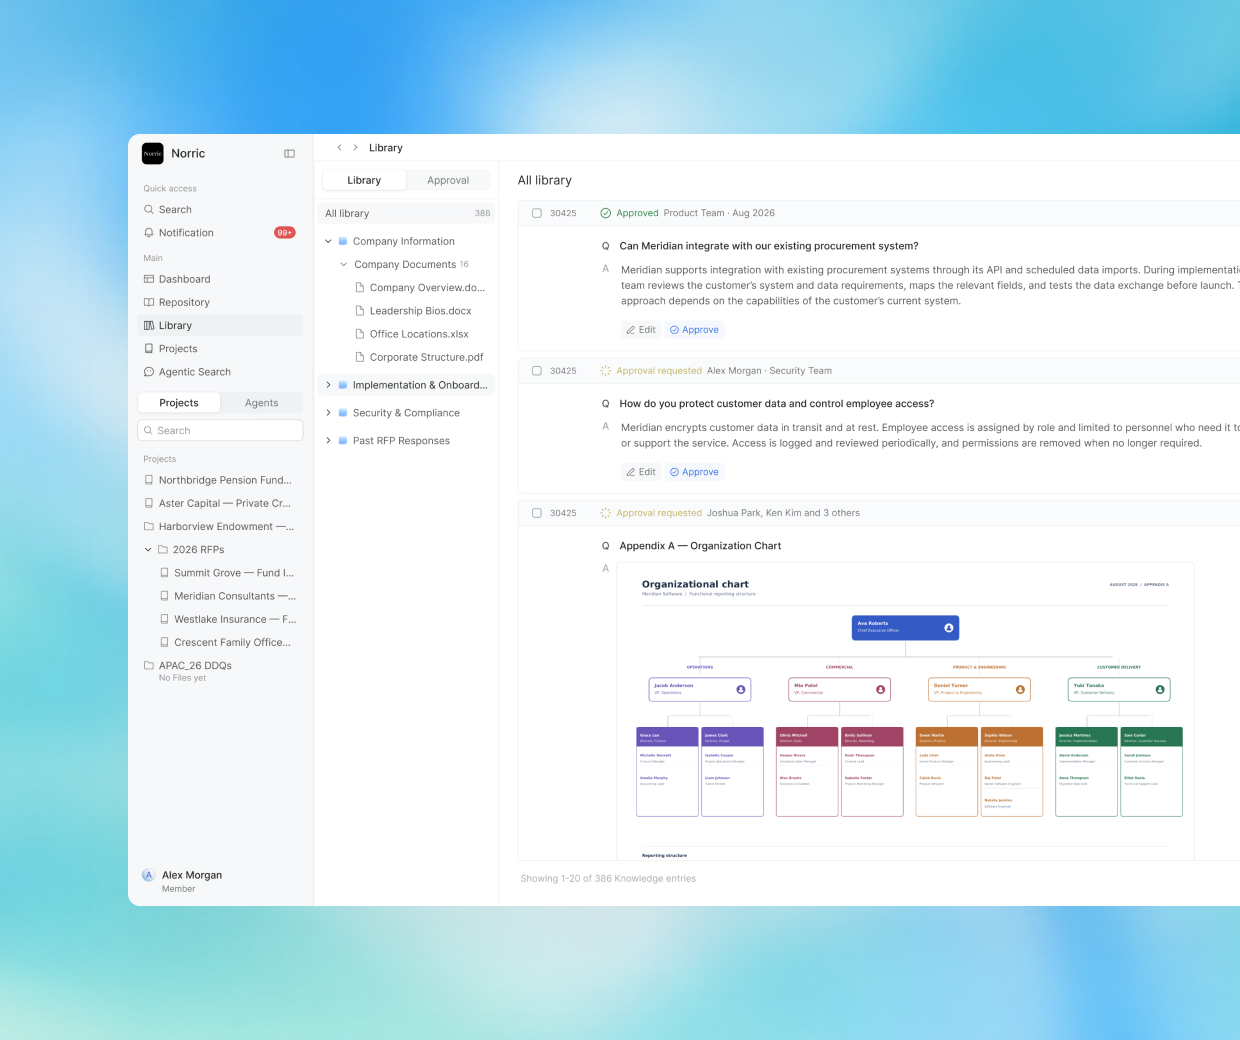
Task: Click the APAC_26 DDQs folder icon
Action: point(149,665)
